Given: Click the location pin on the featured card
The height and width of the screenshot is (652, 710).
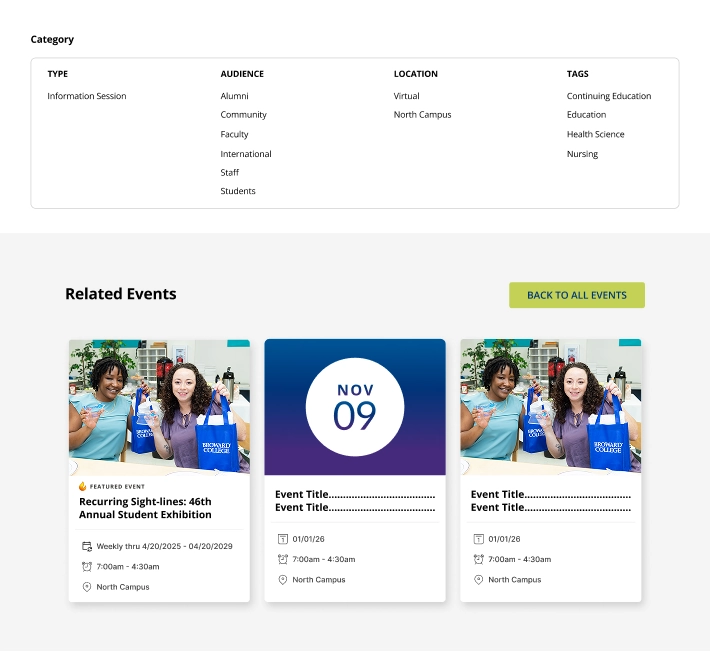Looking at the screenshot, I should pos(87,587).
